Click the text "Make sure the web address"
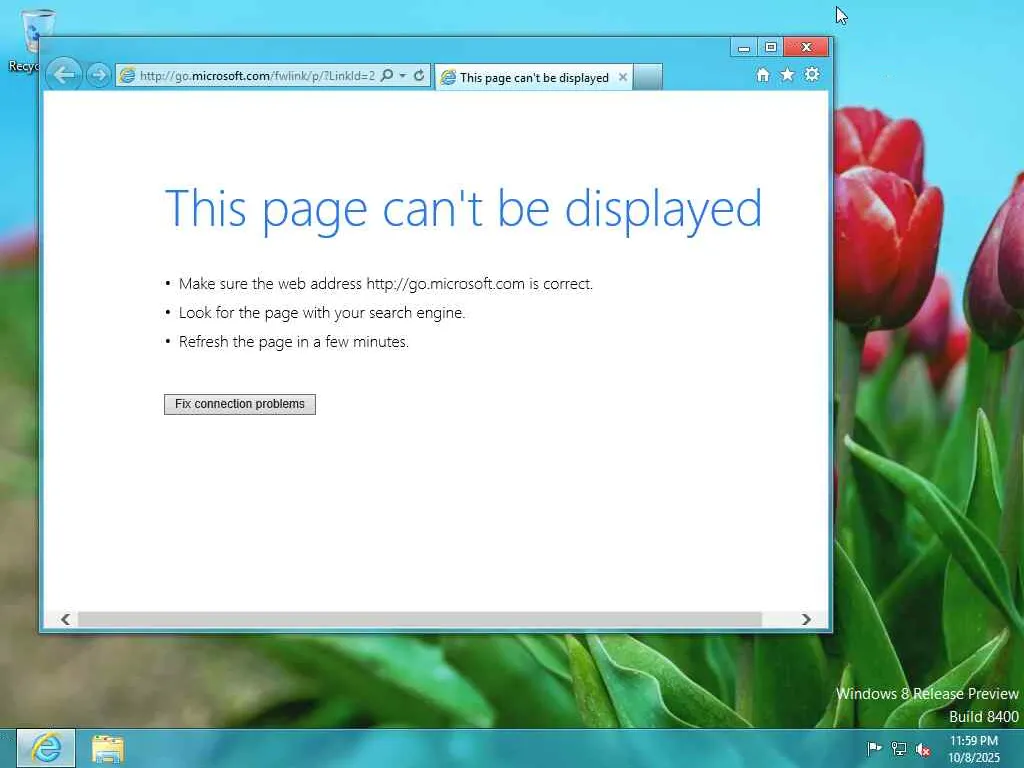1024x768 pixels. [270, 284]
